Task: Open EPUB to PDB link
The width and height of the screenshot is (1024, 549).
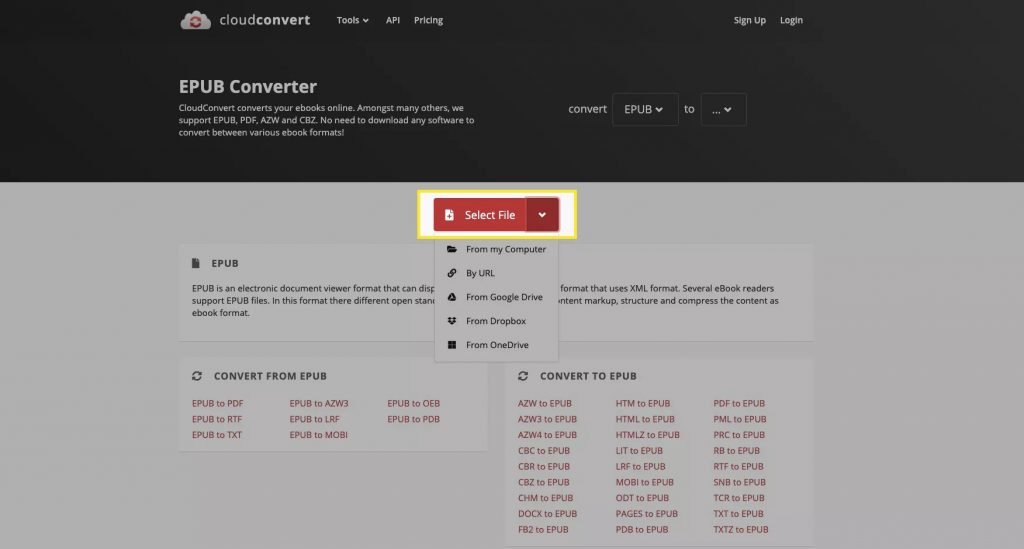Action: click(x=413, y=419)
